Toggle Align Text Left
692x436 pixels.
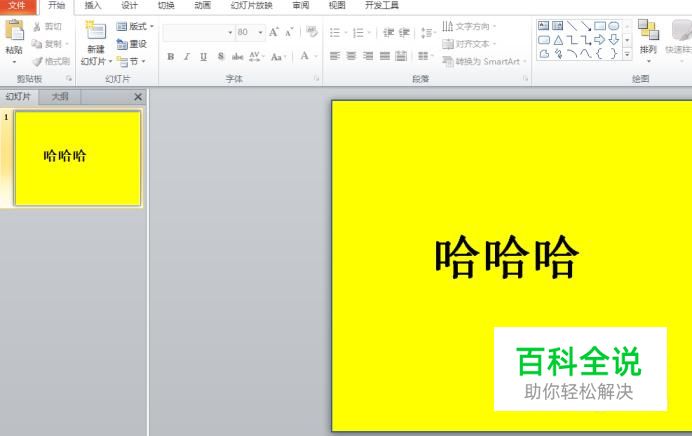(x=335, y=56)
